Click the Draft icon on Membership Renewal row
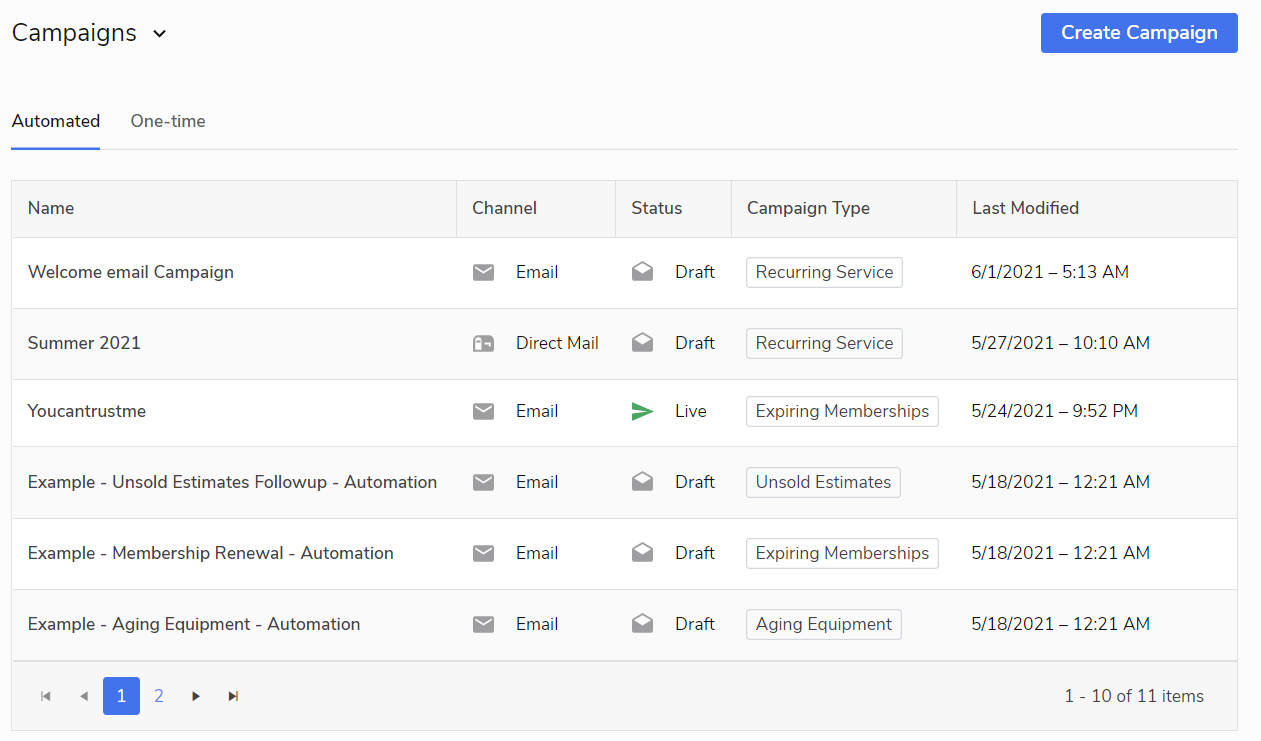1261x741 pixels. [643, 551]
